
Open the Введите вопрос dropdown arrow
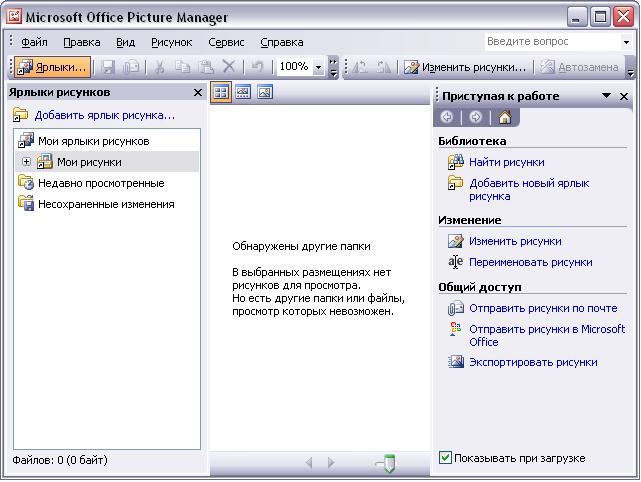point(626,42)
